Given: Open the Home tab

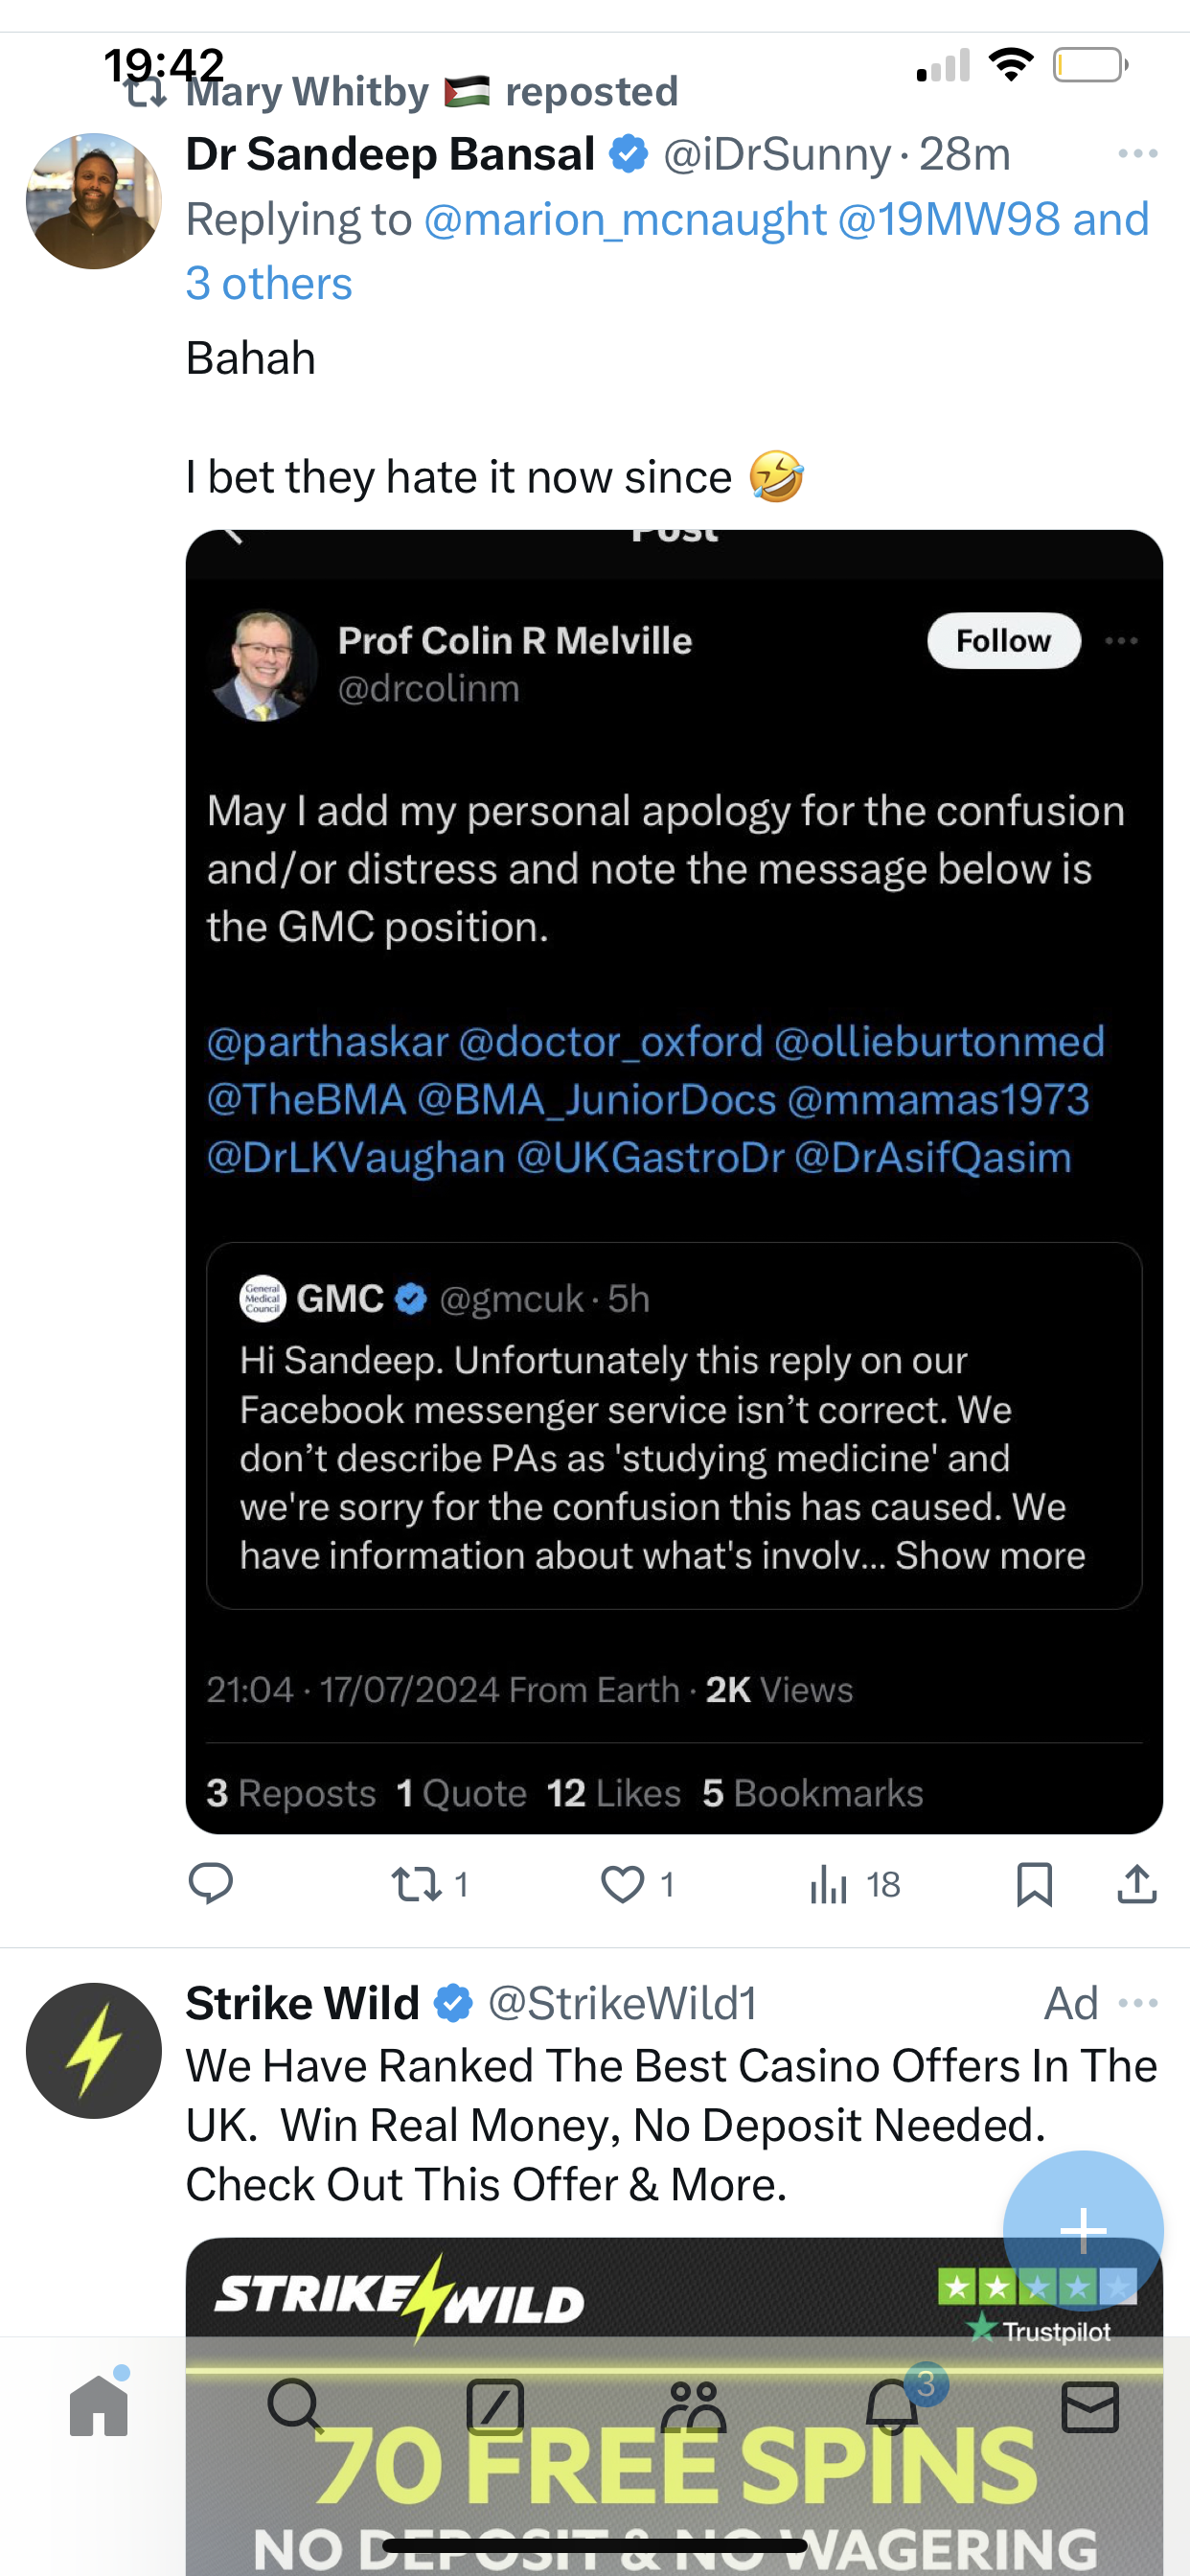Looking at the screenshot, I should pos(99,2405).
